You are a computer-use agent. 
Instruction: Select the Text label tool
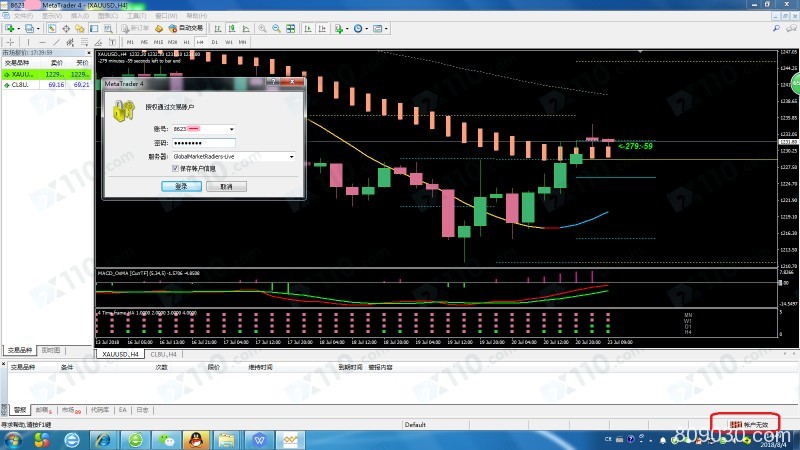click(x=112, y=42)
